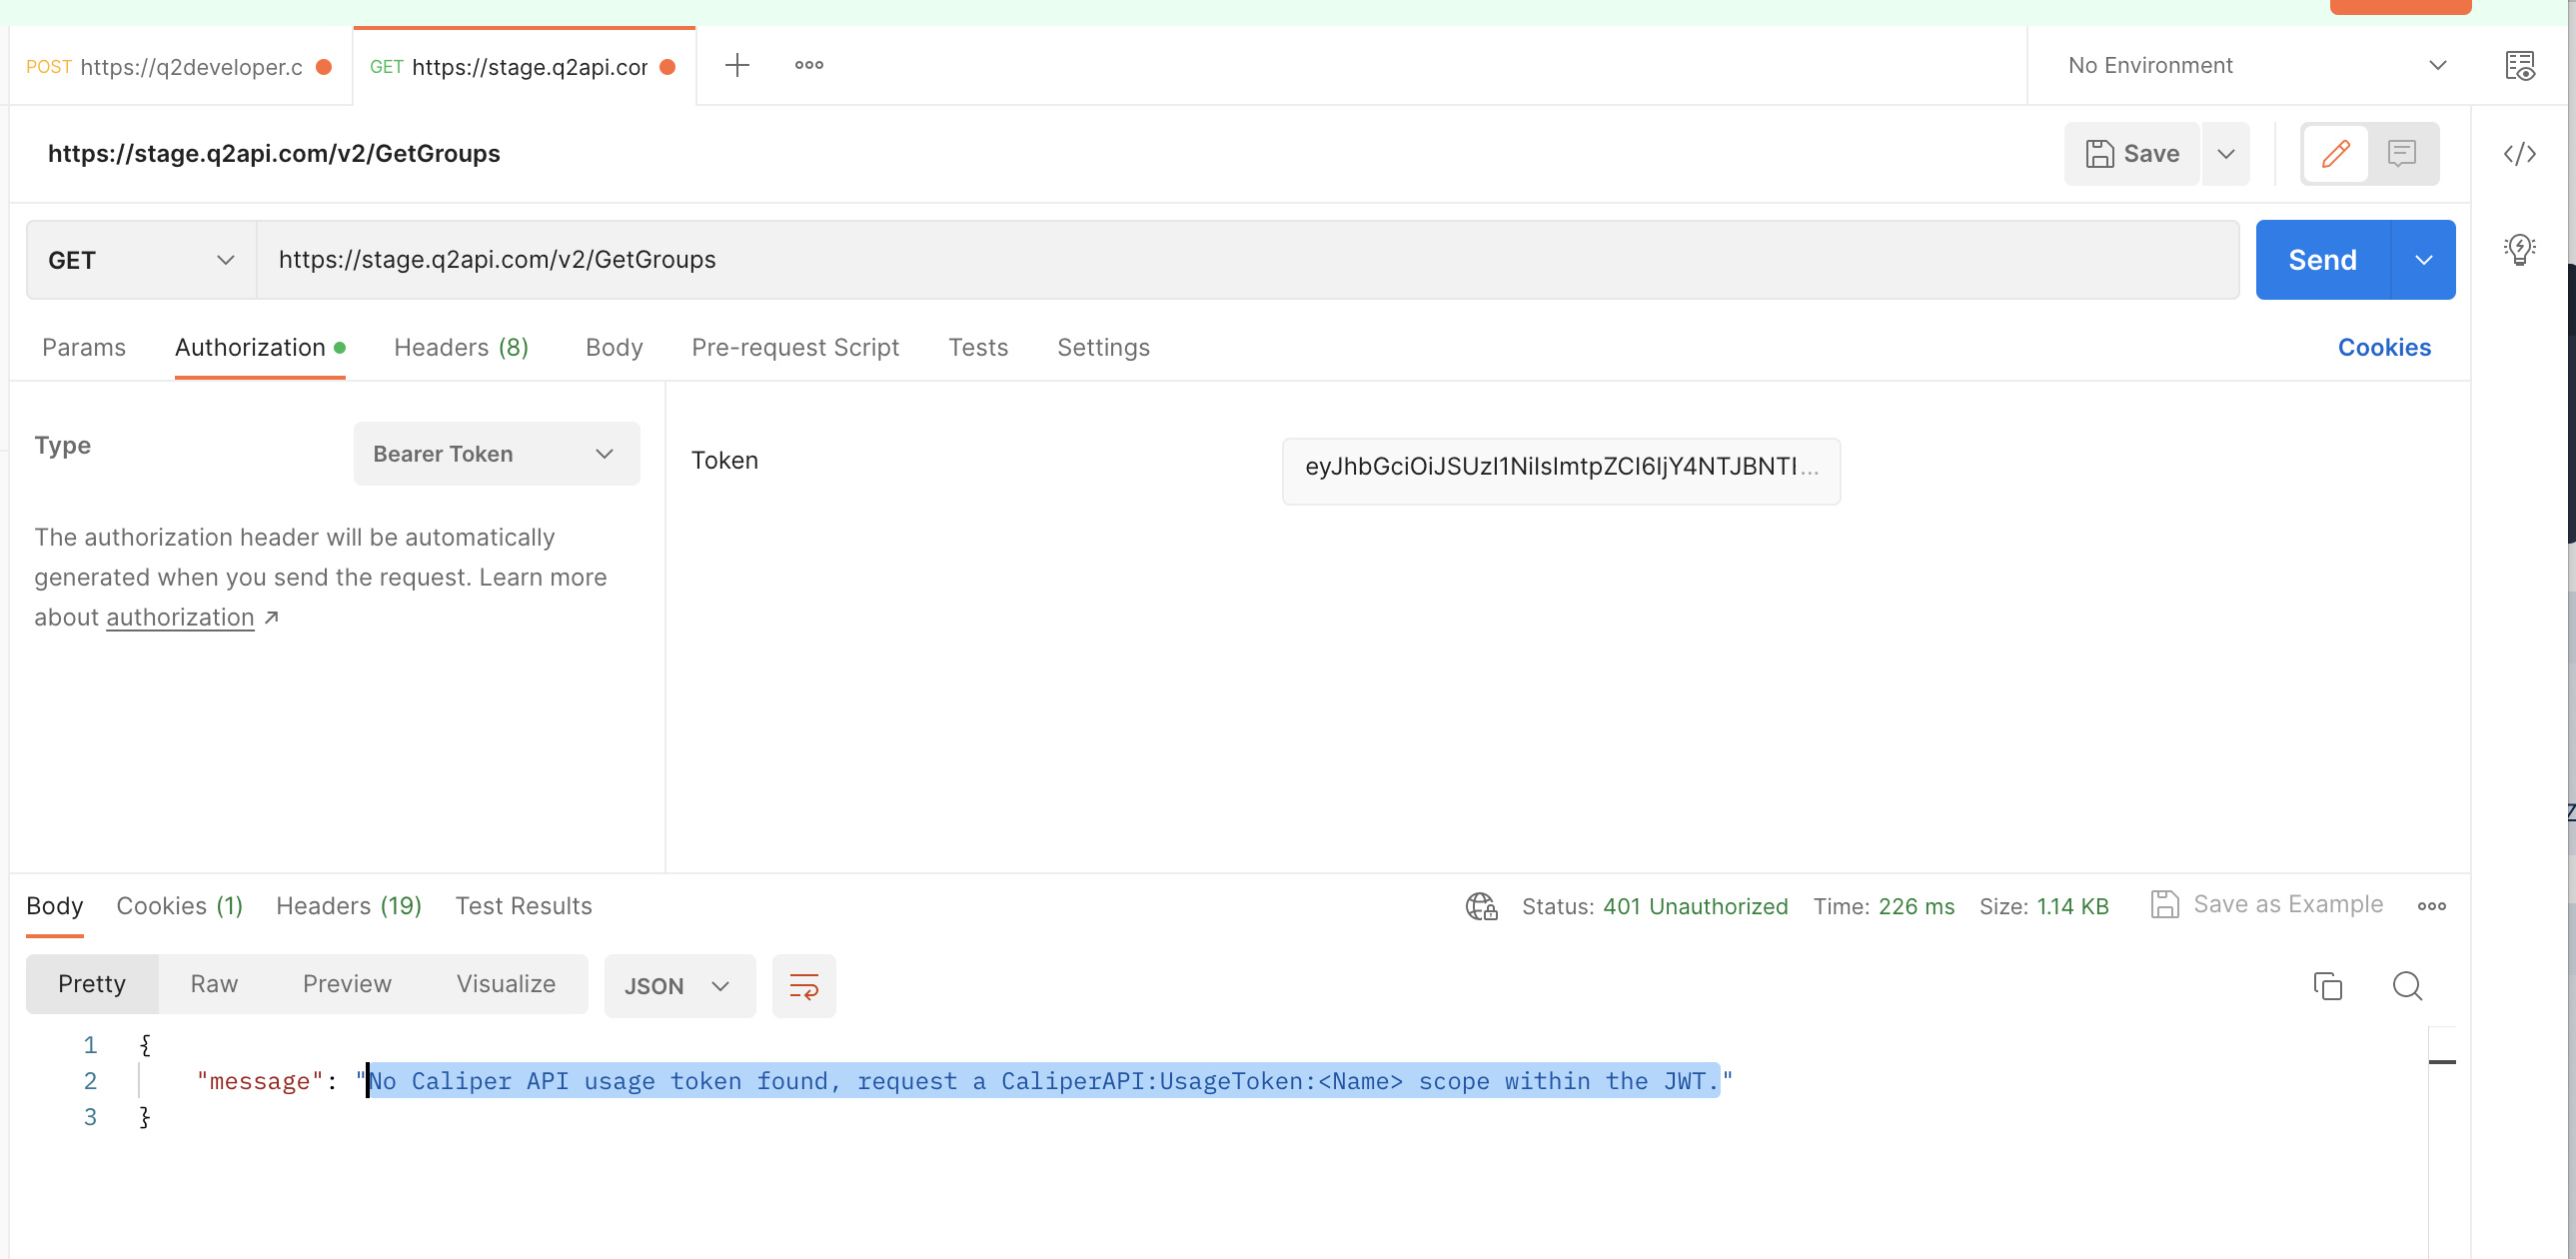Send the GetGroups request
Screen dimensions: 2576x1259
coord(2322,260)
